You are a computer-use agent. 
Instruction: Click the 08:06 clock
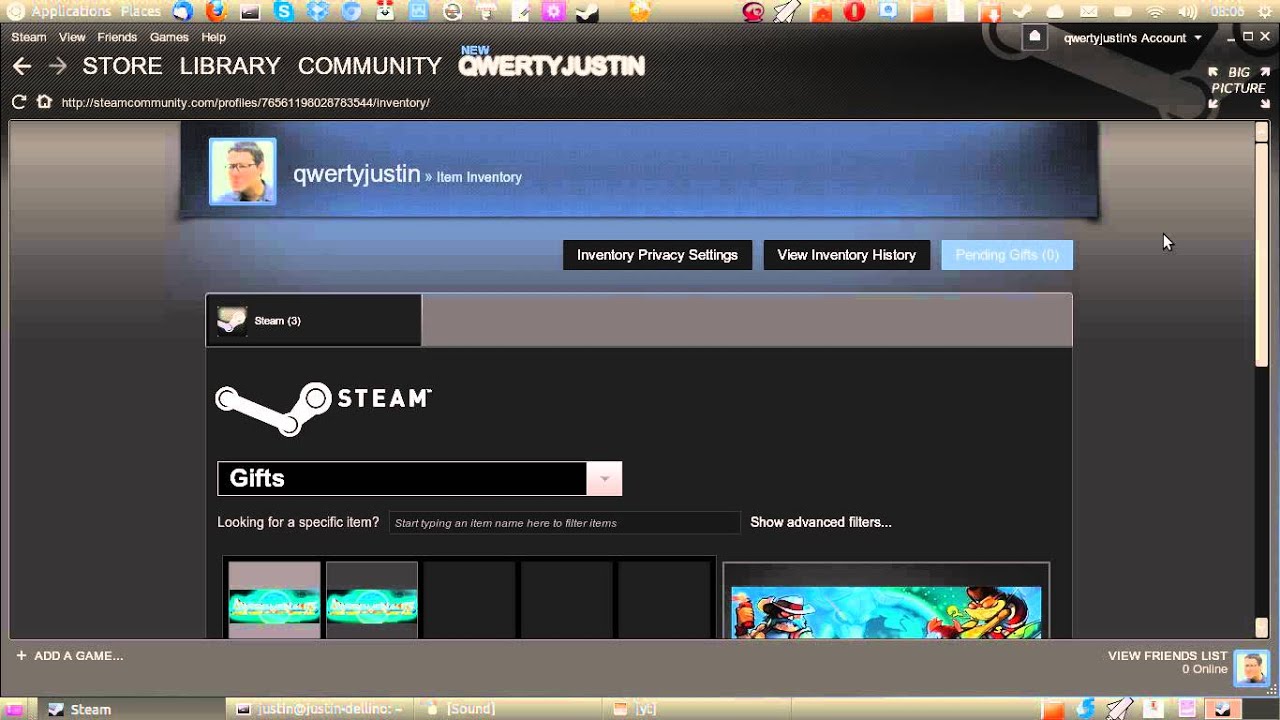(x=1226, y=12)
